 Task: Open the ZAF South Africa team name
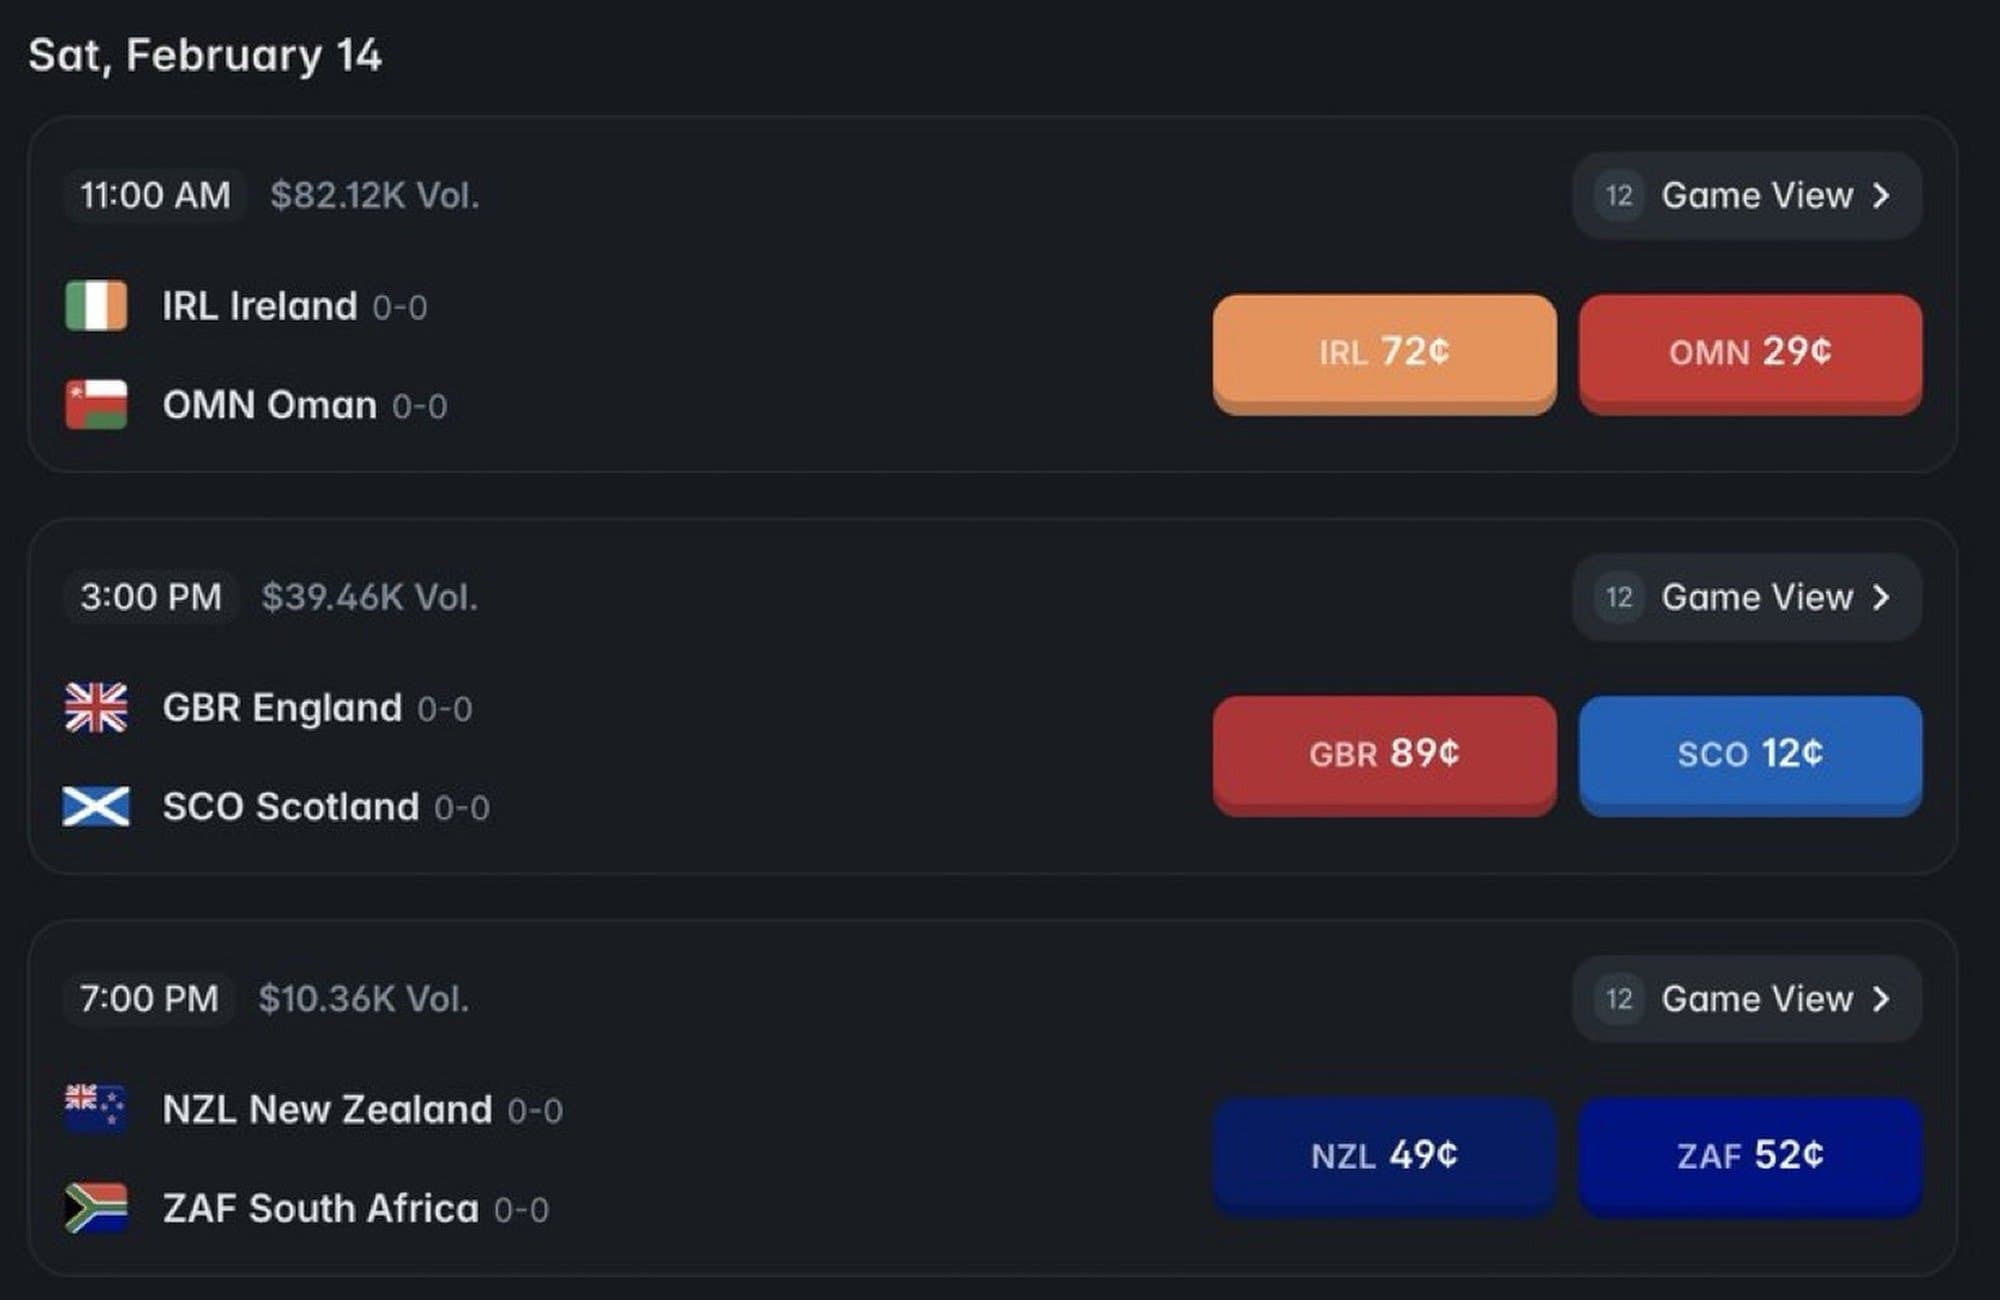coord(320,1208)
